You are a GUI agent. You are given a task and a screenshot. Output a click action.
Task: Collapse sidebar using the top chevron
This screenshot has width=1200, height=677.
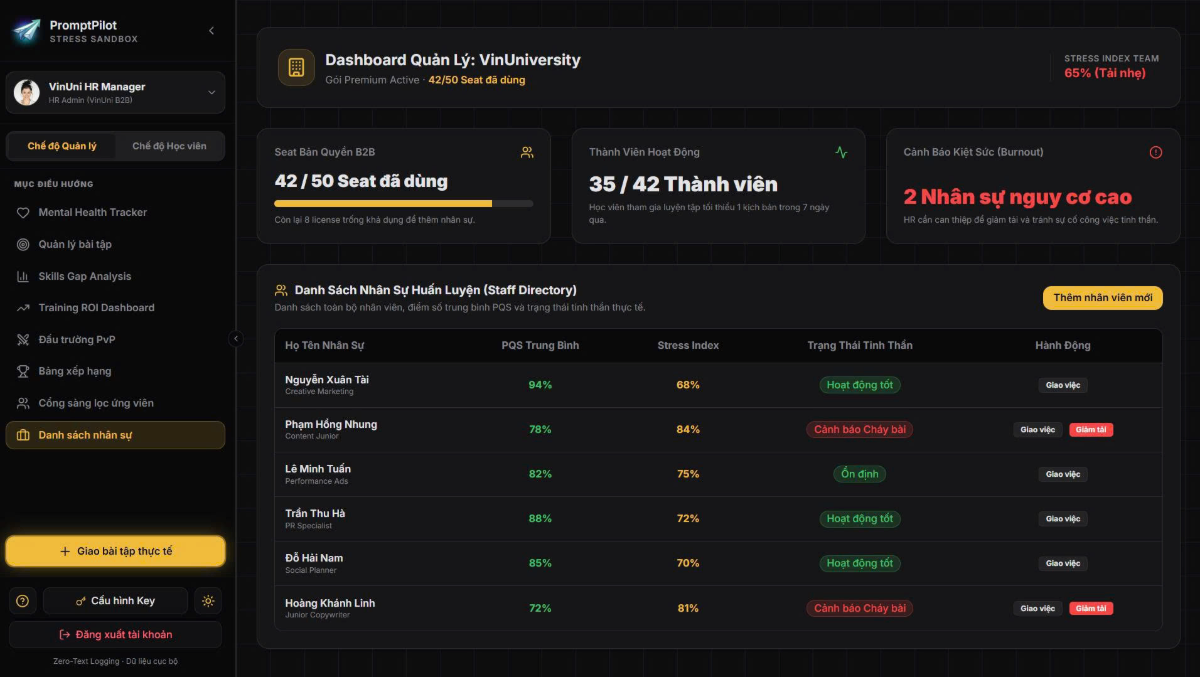click(x=211, y=31)
